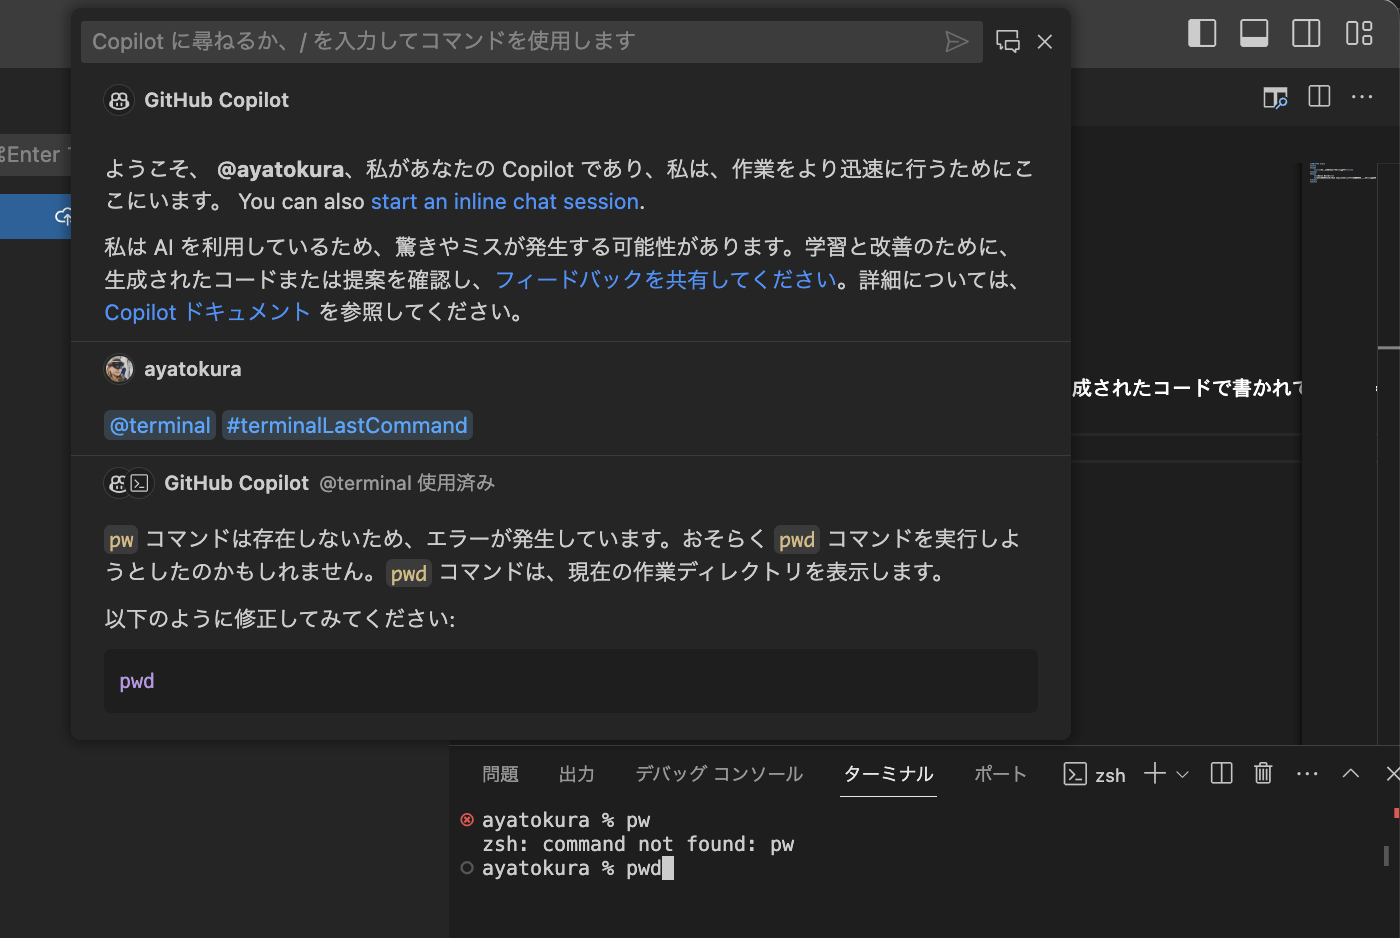Click the GitHub Copilot logo icon in welcome message
The height and width of the screenshot is (938, 1400).
119,100
